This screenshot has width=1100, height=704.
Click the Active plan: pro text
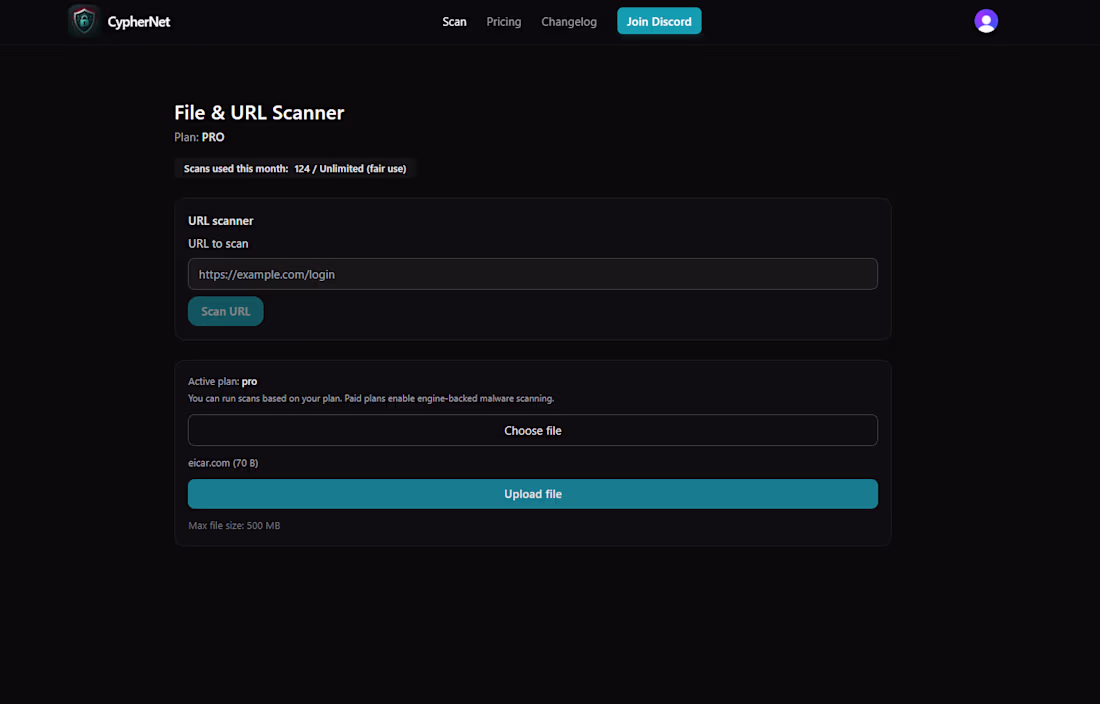coord(220,381)
